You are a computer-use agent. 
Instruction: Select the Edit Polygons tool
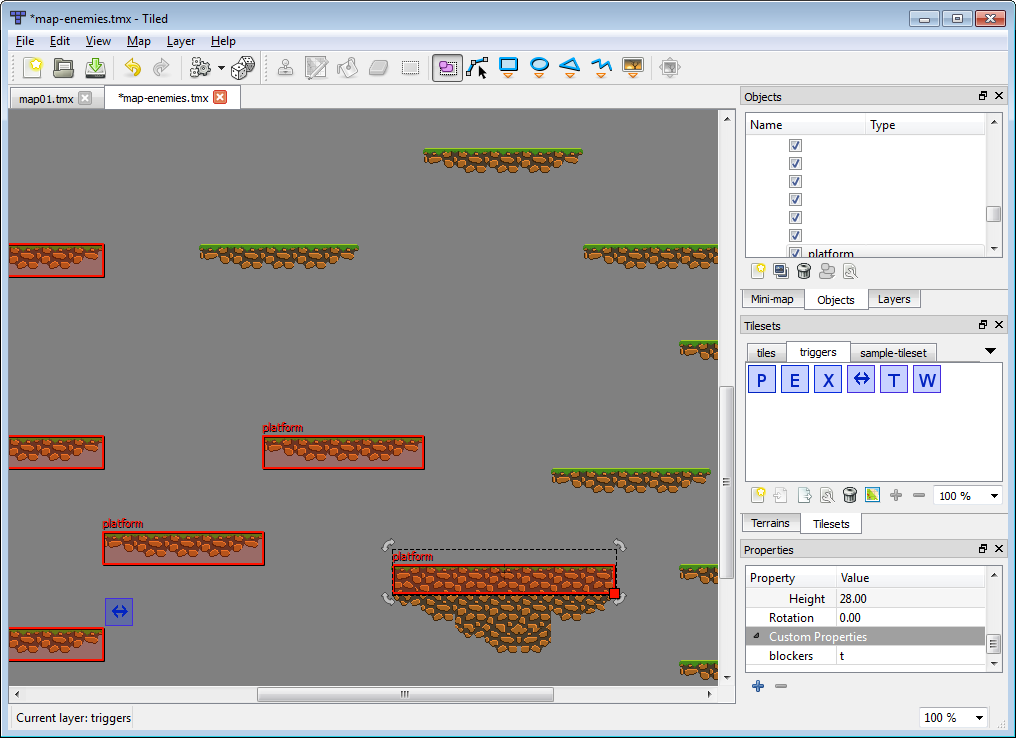478,67
